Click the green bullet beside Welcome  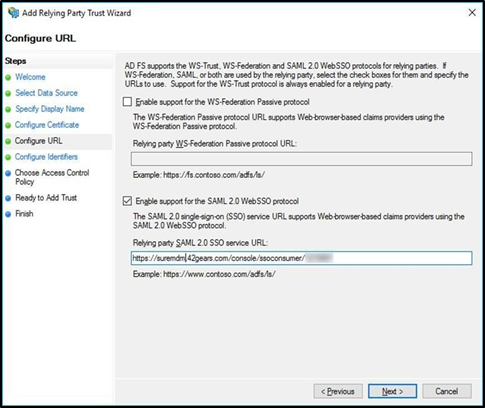click(x=8, y=78)
